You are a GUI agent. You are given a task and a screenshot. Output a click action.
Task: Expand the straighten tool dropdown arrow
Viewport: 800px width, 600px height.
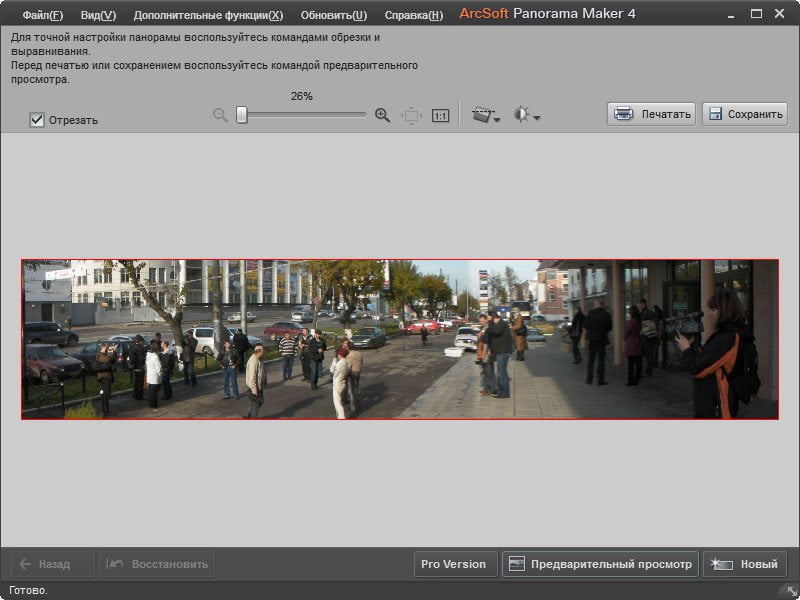point(497,119)
